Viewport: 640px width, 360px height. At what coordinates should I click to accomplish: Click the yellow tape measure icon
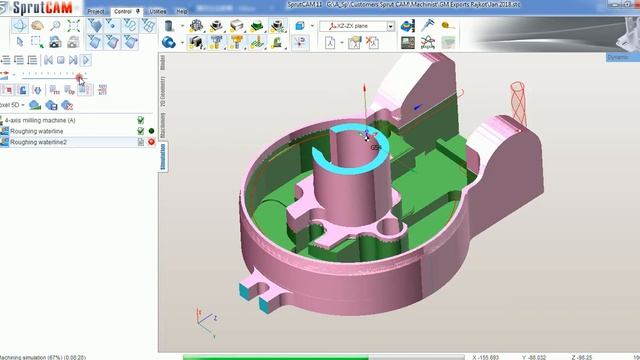pos(448,26)
